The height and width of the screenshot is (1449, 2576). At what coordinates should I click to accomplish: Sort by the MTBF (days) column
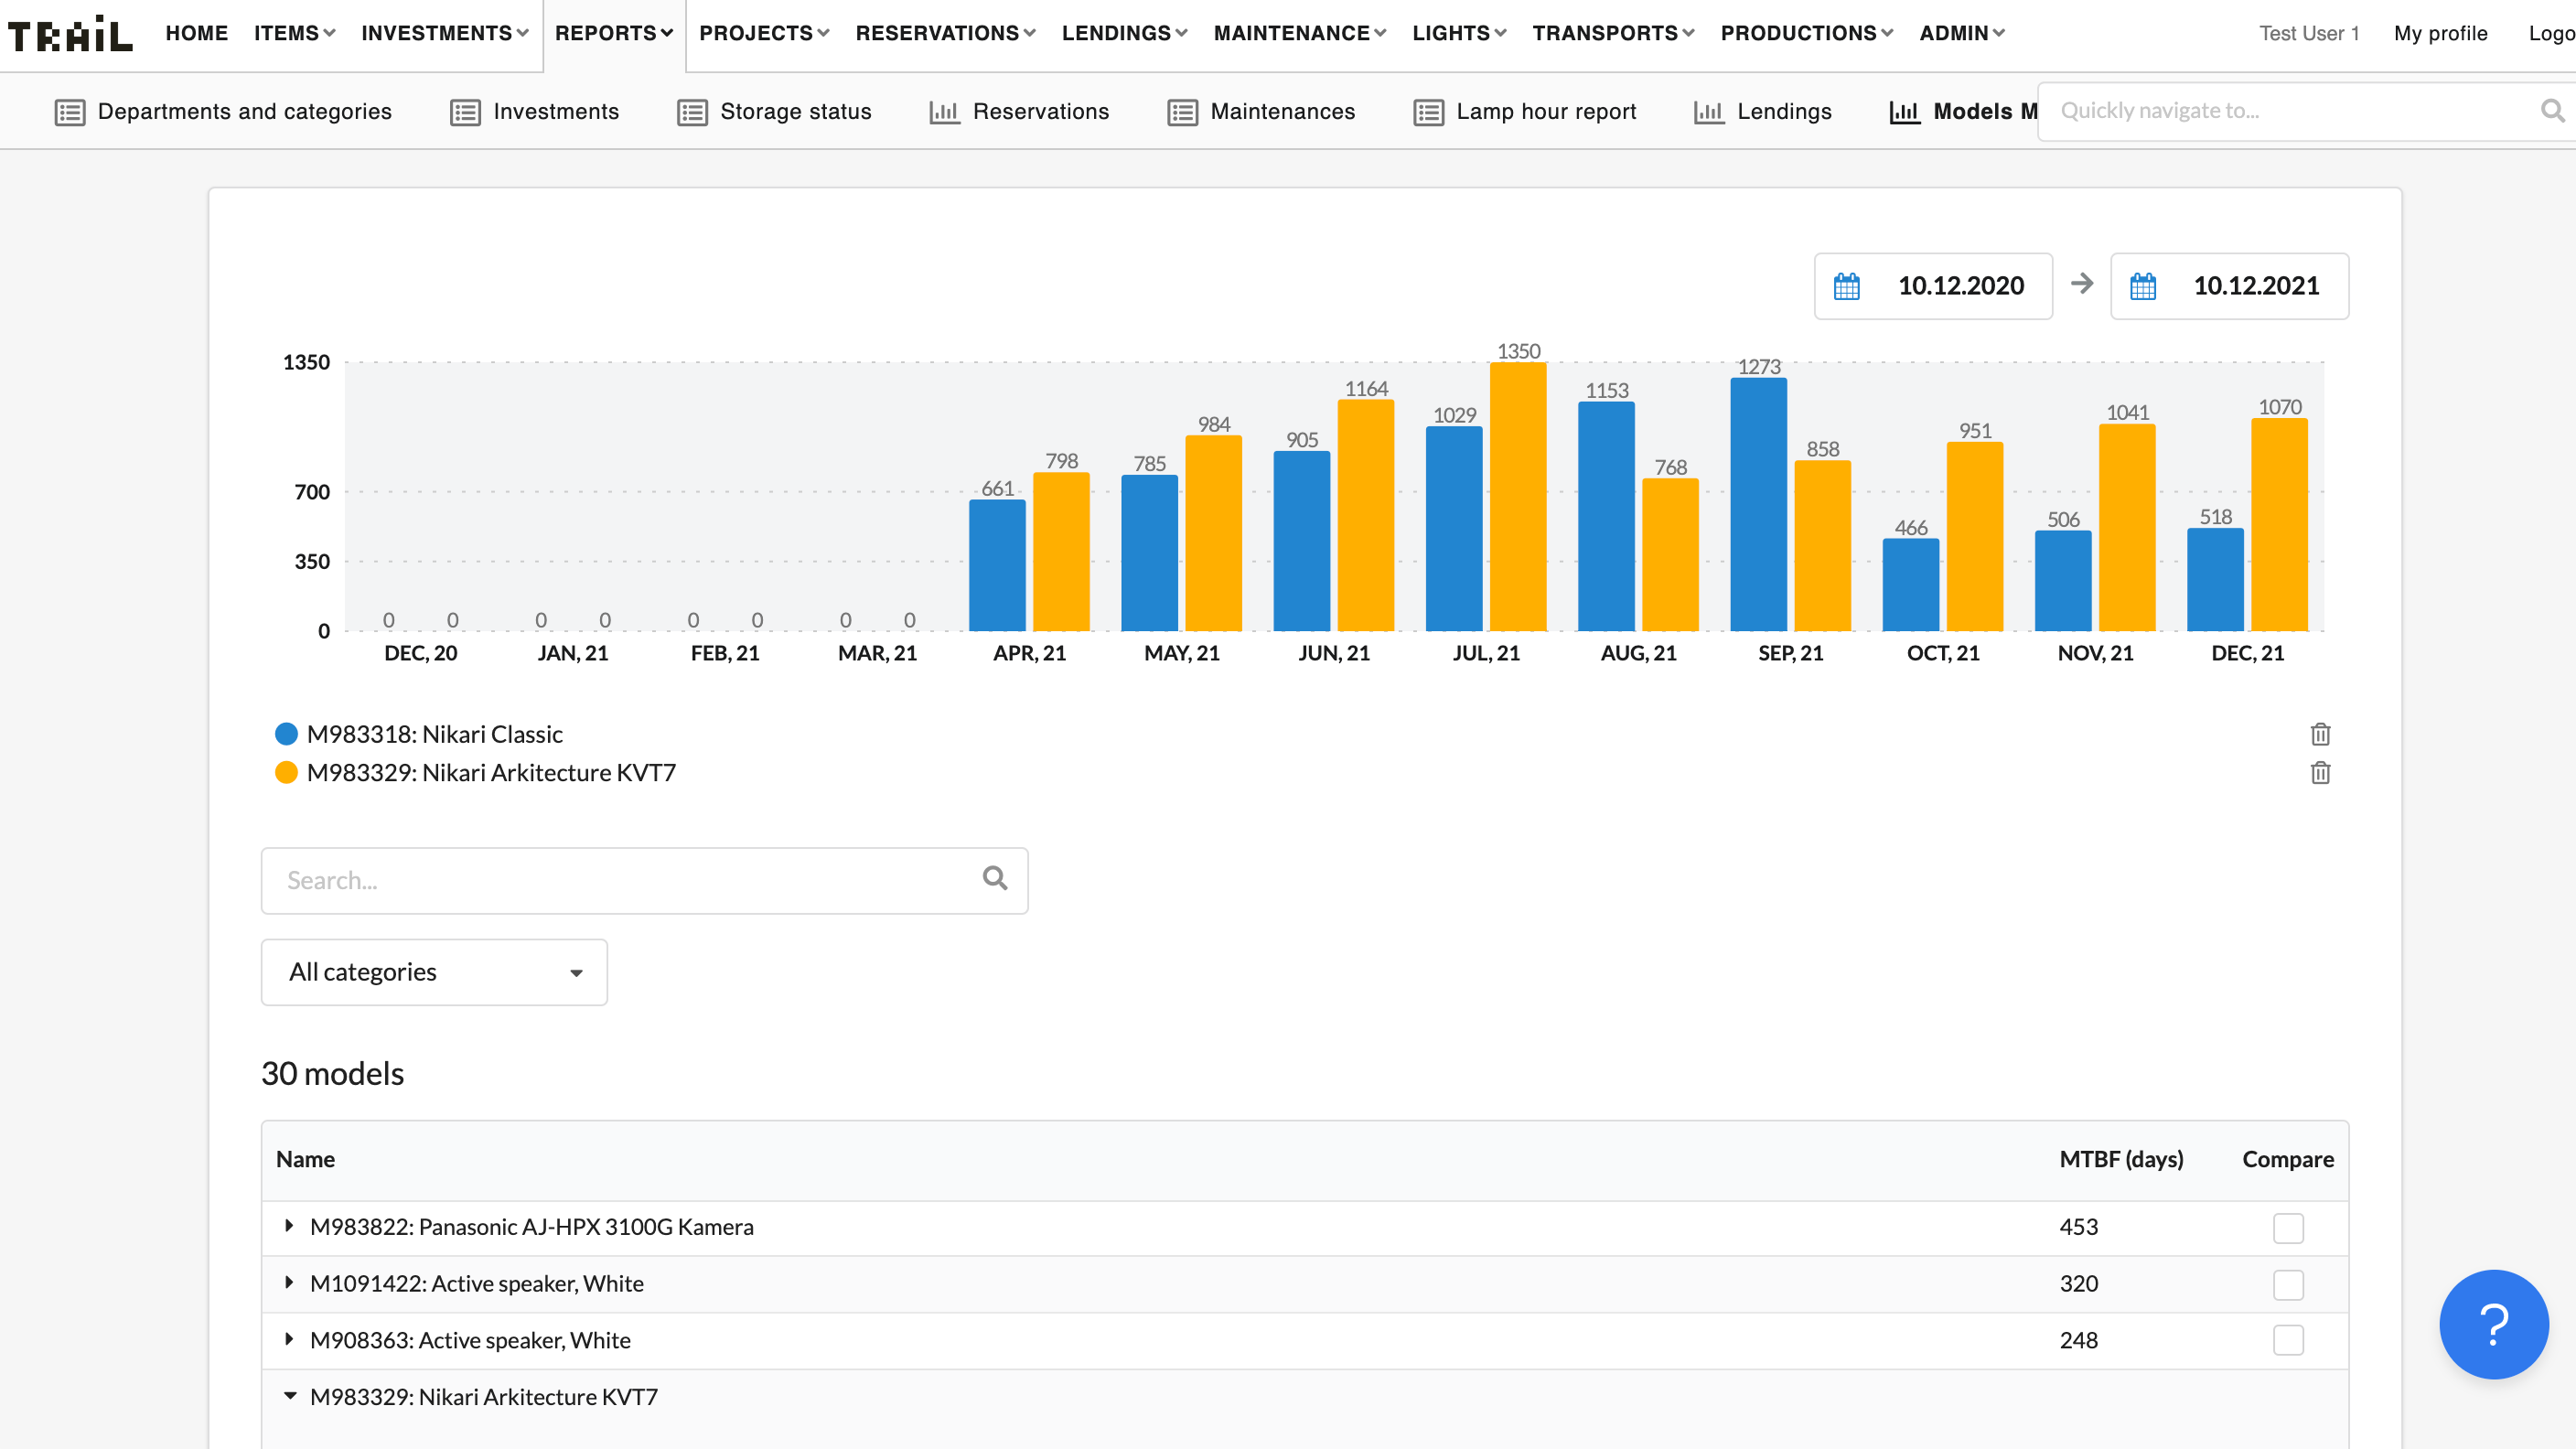pyautogui.click(x=2121, y=1159)
